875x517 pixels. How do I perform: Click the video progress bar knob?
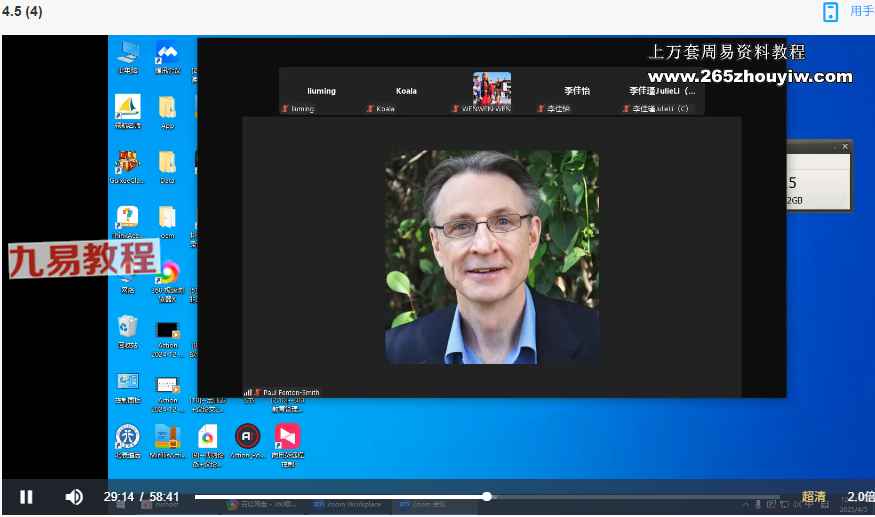click(487, 496)
